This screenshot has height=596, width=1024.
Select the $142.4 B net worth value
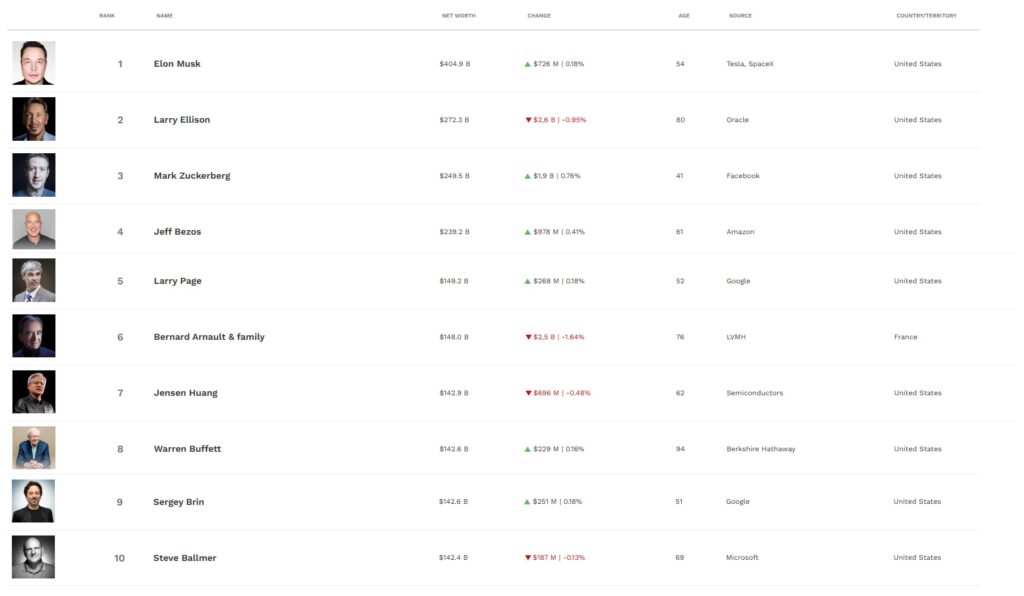tap(453, 557)
